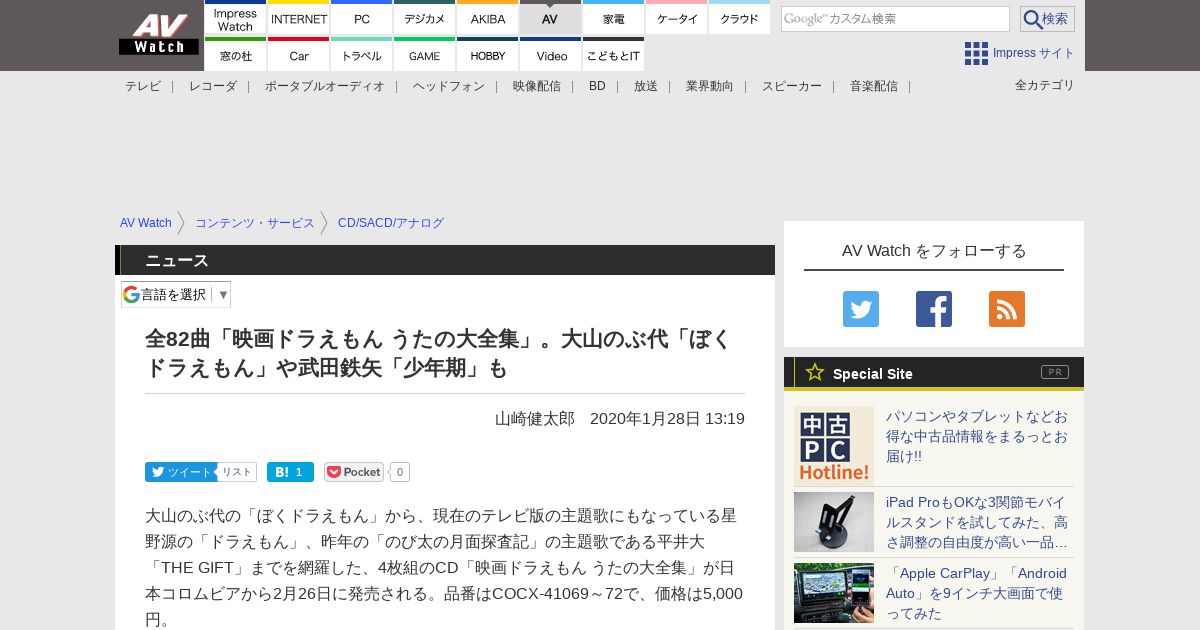Go to the 映像配信 category
The height and width of the screenshot is (630, 1200).
pos(537,86)
